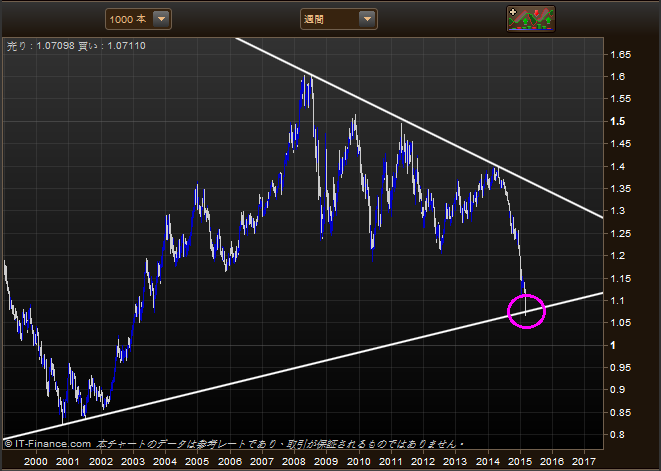Click the 1.65 price axis label
This screenshot has width=661, height=471.
pyautogui.click(x=620, y=54)
